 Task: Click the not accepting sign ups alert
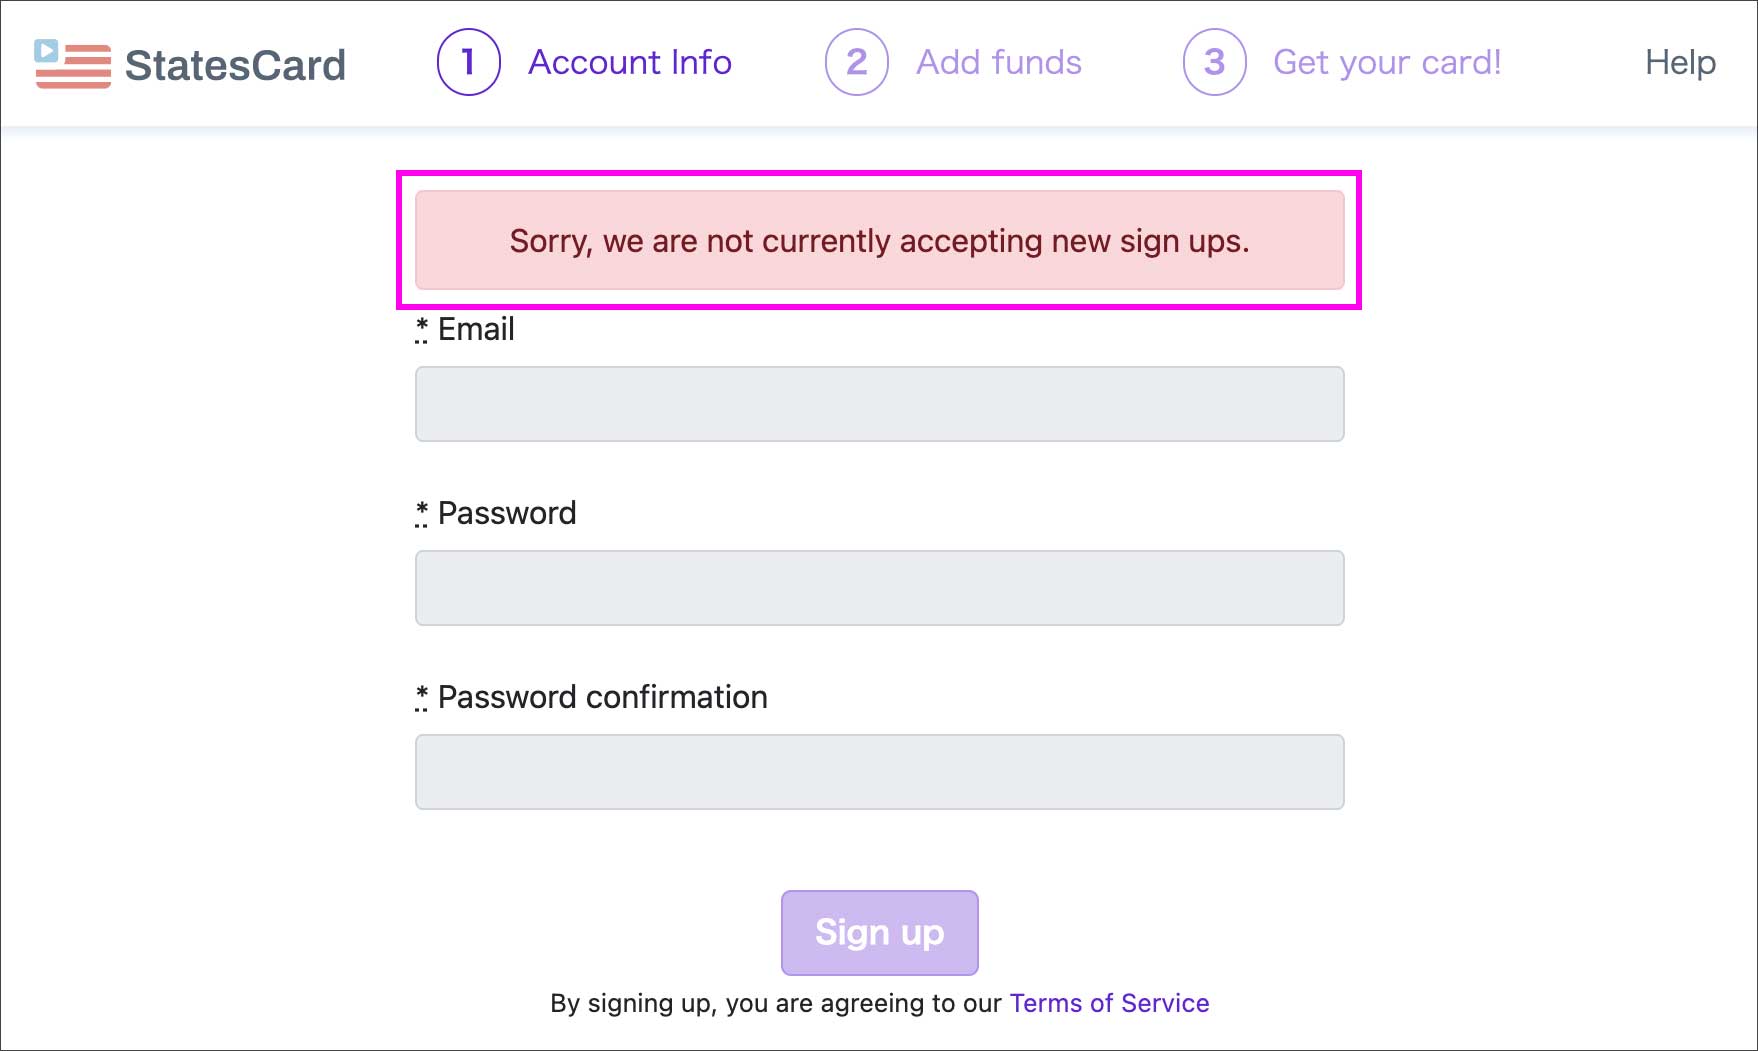point(879,241)
